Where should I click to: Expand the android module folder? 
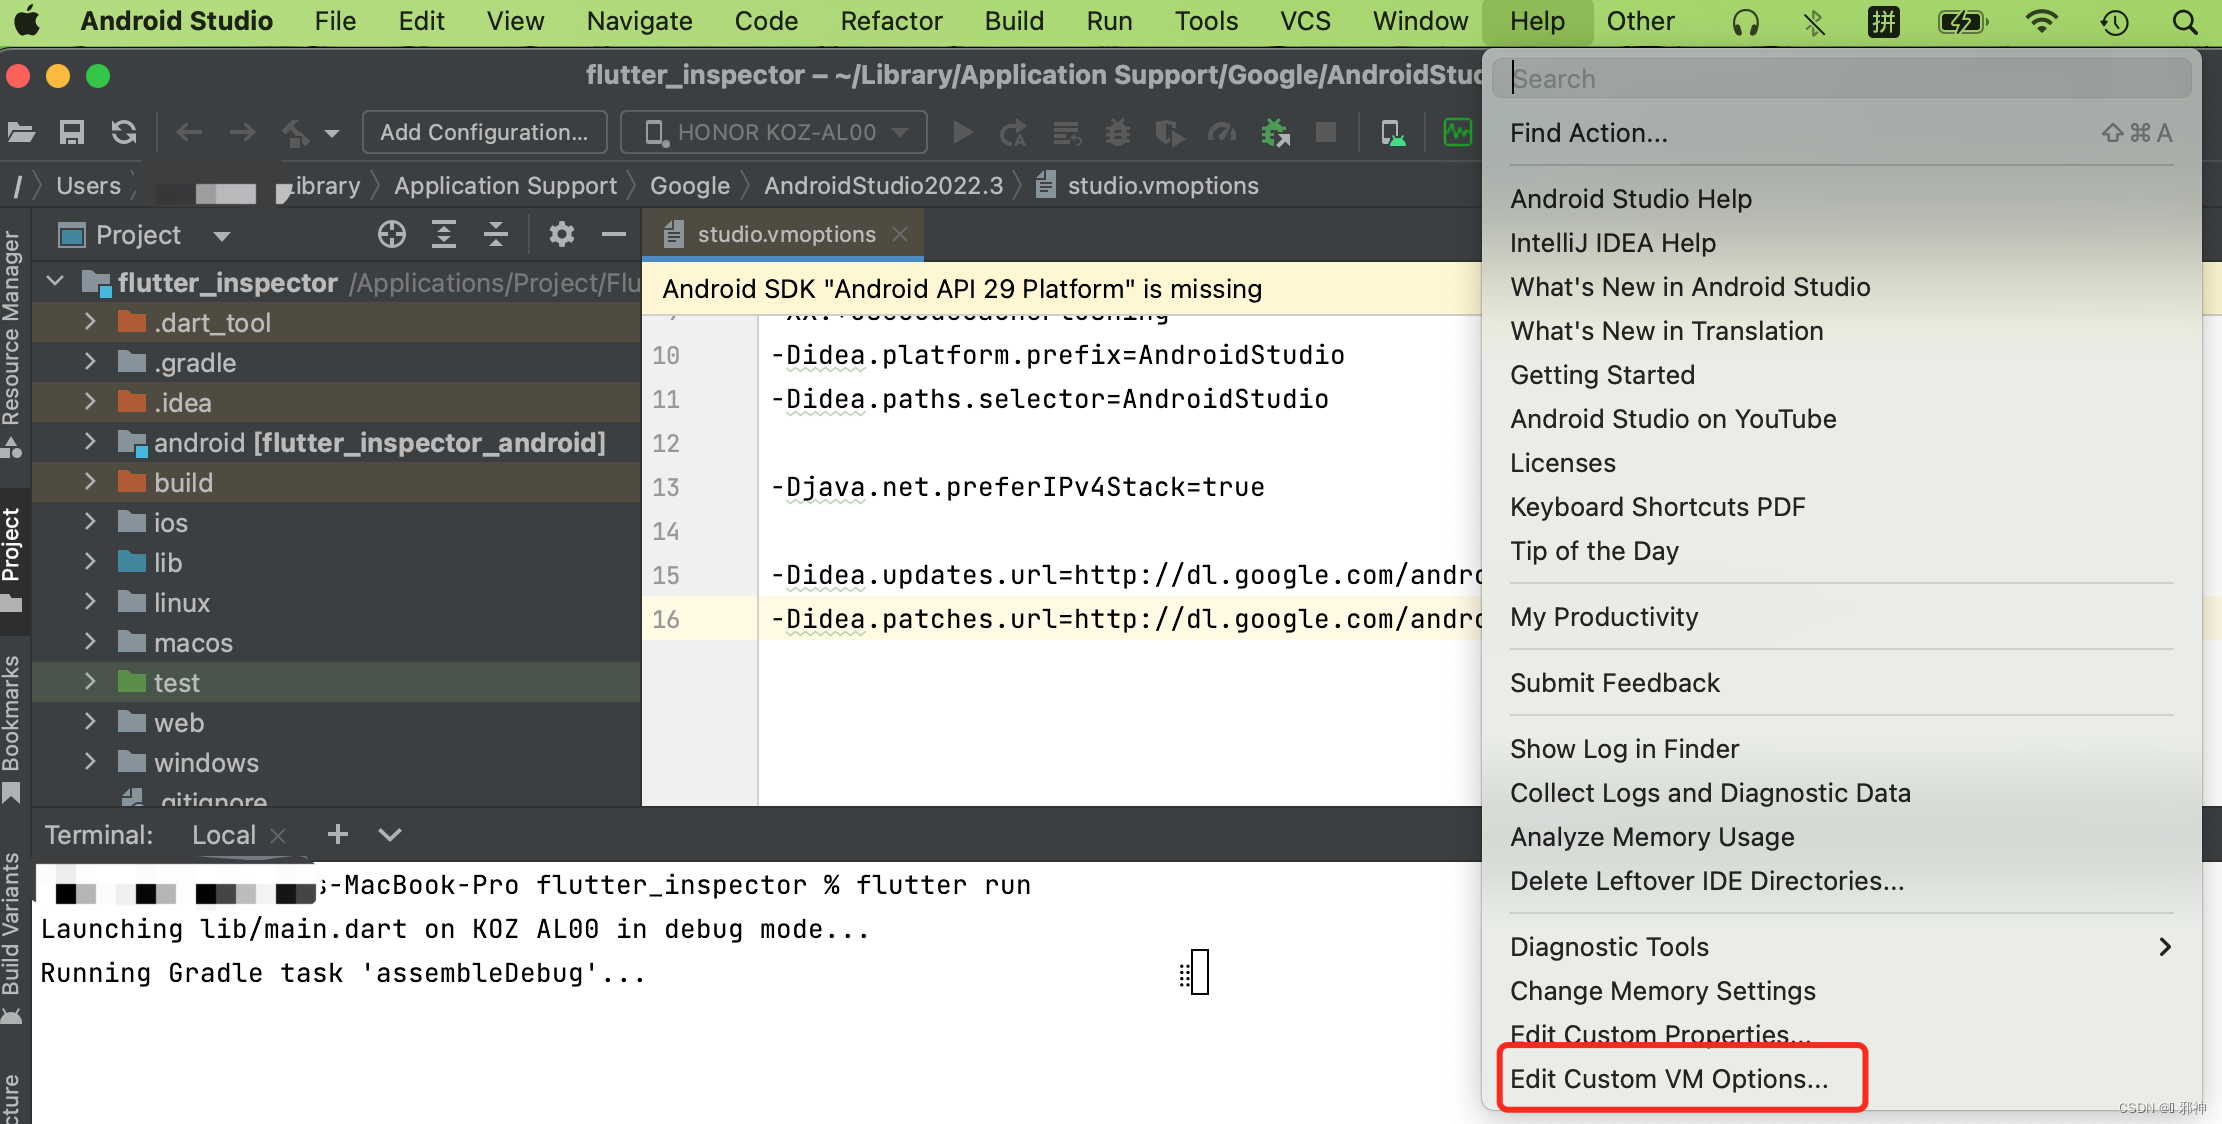pos(90,442)
